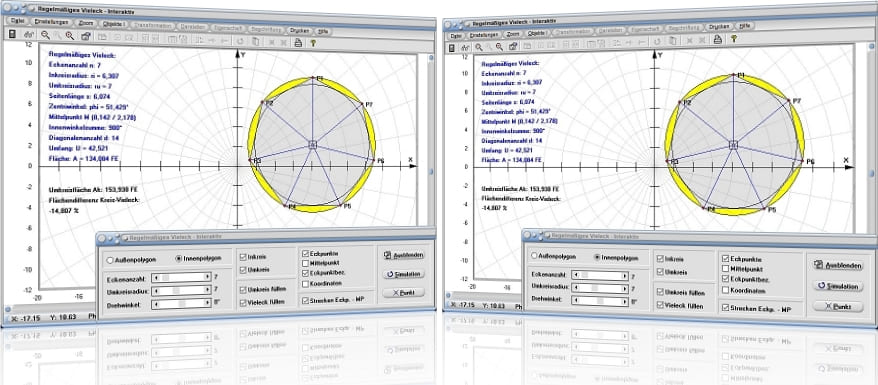Click the red zoom magnifier in left window toolbar
The image size is (878, 385).
point(69,36)
